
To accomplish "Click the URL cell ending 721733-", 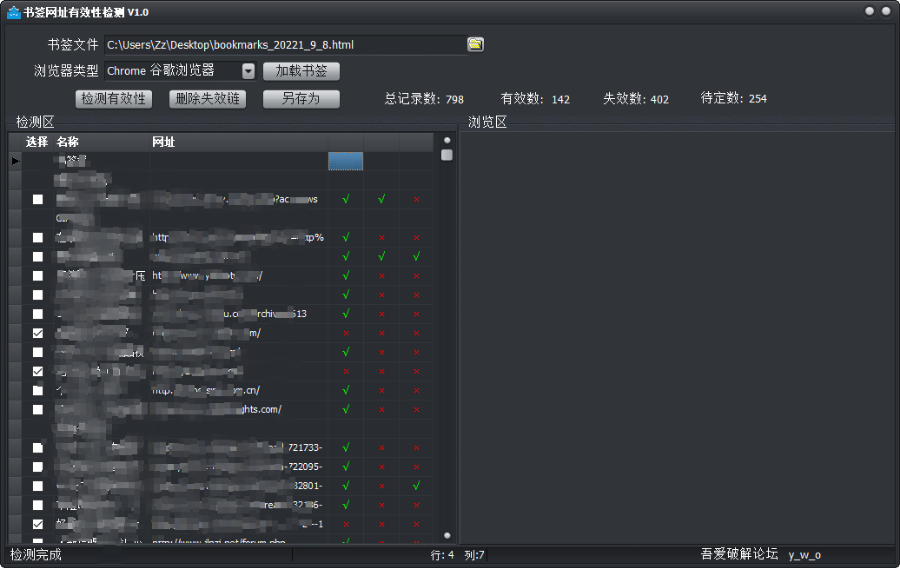I will tap(238, 448).
